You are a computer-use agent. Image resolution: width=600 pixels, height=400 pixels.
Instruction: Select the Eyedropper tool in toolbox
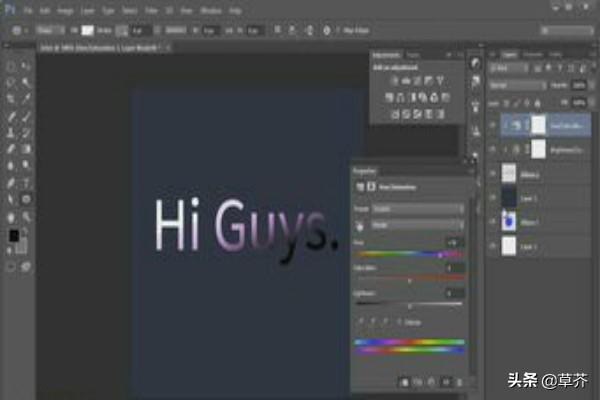(26, 98)
